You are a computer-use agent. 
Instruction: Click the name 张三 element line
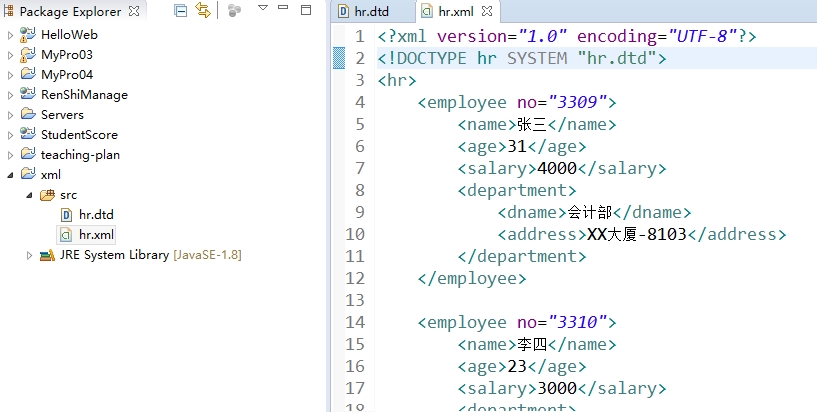tap(537, 124)
